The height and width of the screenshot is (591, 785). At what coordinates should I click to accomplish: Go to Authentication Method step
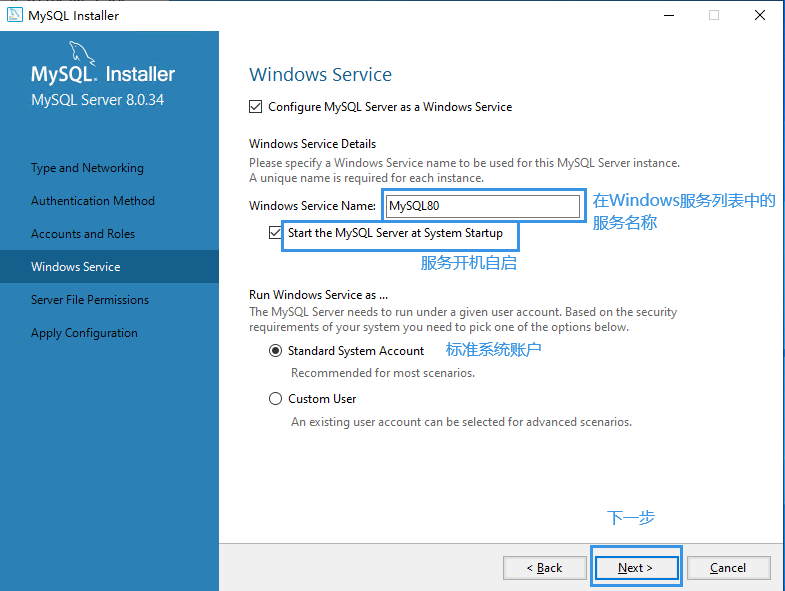tap(93, 201)
